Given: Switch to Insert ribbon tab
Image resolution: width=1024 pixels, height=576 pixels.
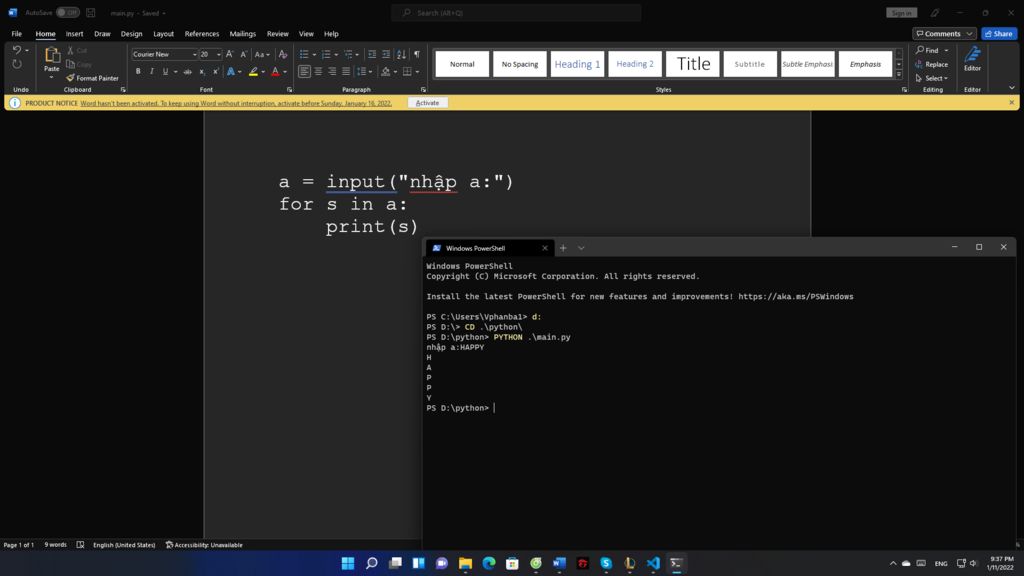Looking at the screenshot, I should (x=74, y=33).
